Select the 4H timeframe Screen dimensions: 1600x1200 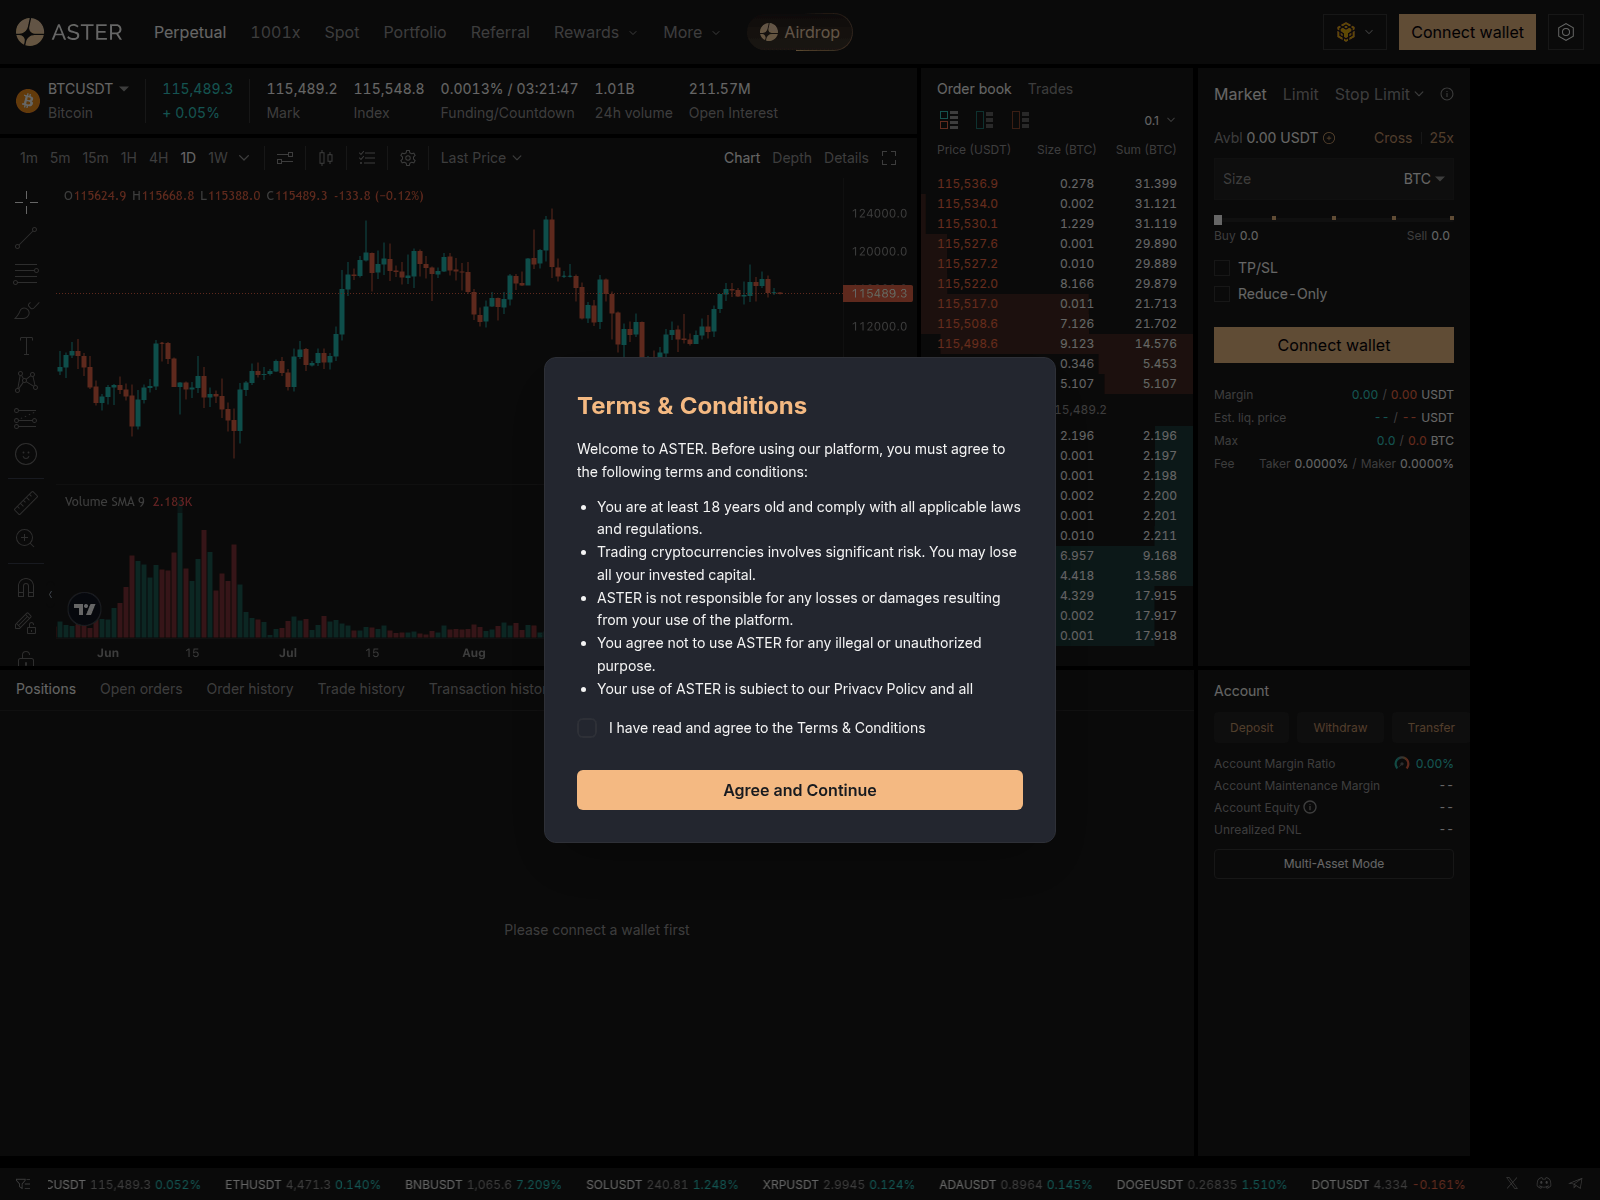[158, 158]
